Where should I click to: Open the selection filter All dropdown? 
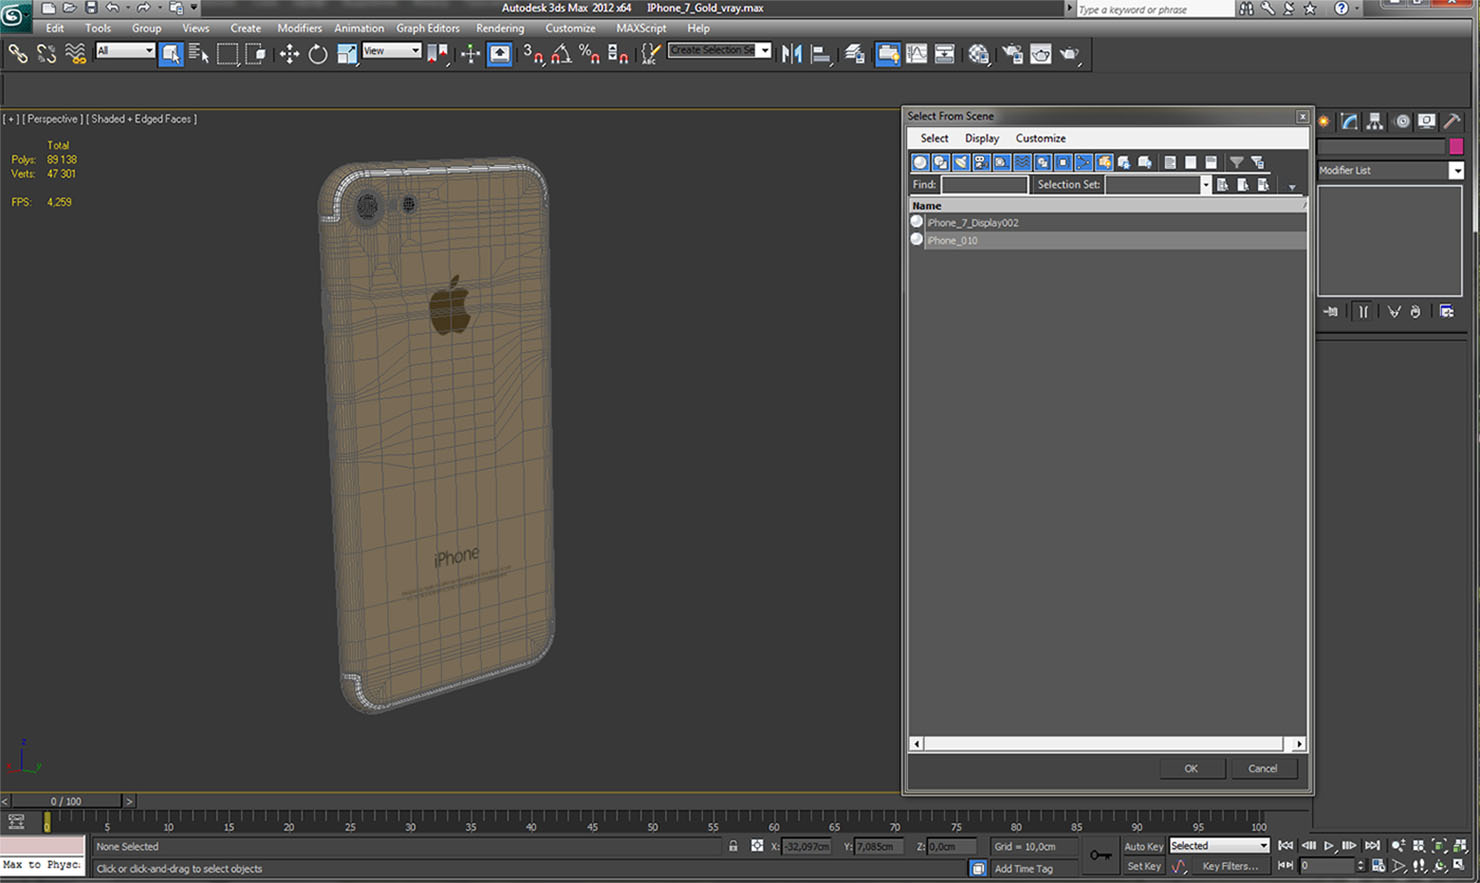pyautogui.click(x=125, y=50)
